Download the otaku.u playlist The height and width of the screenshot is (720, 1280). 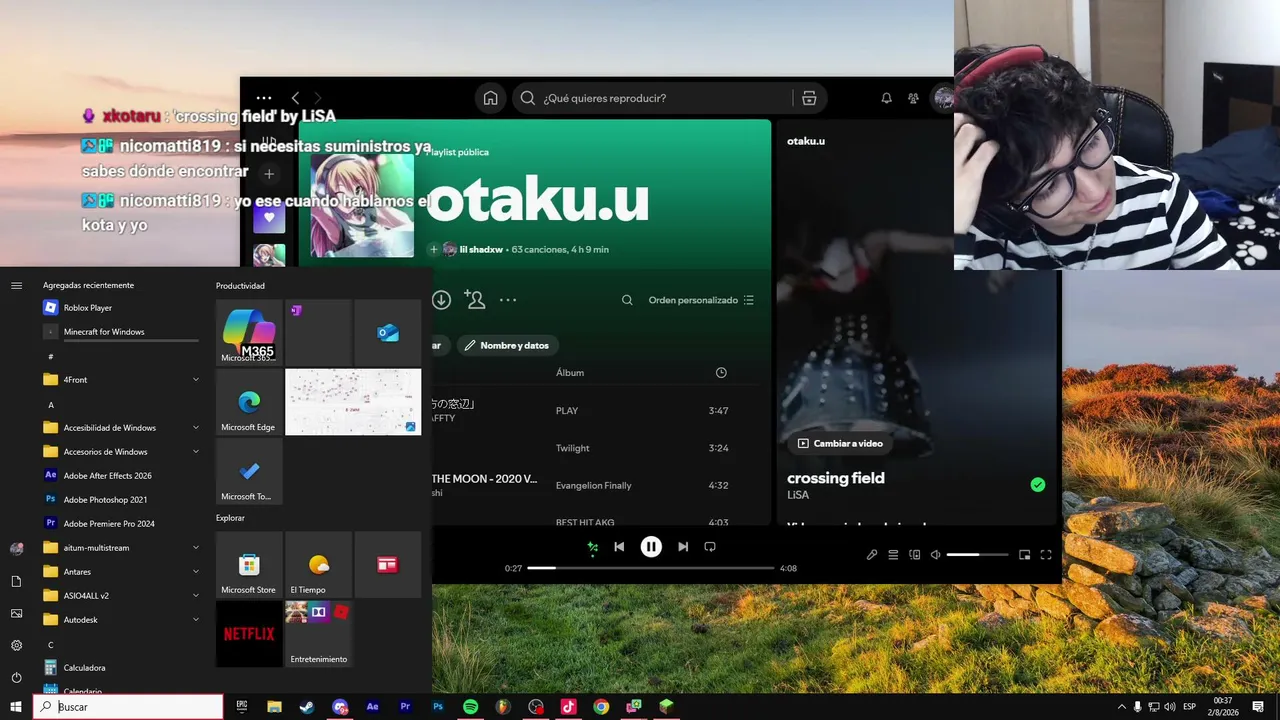441,300
